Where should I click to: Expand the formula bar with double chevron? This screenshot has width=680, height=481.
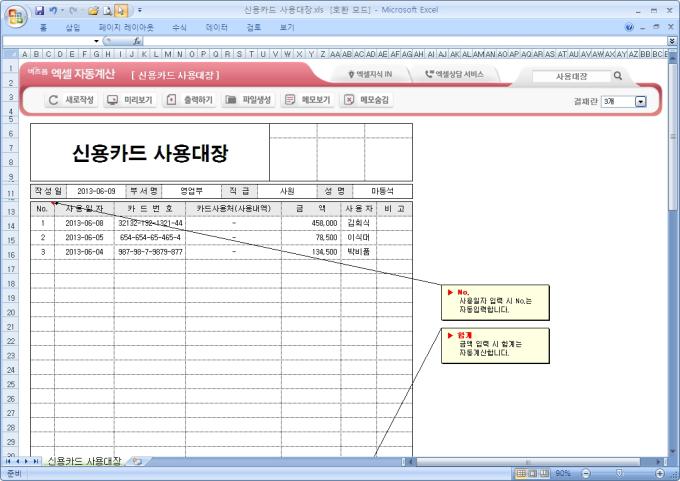point(672,41)
